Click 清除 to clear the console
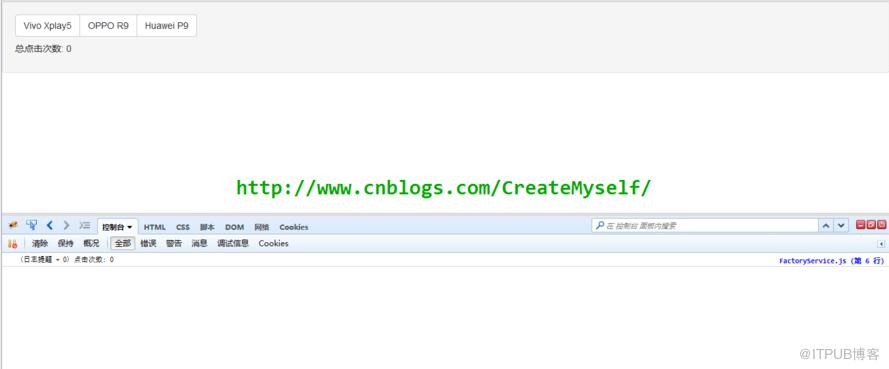This screenshot has width=889, height=369. coord(40,244)
